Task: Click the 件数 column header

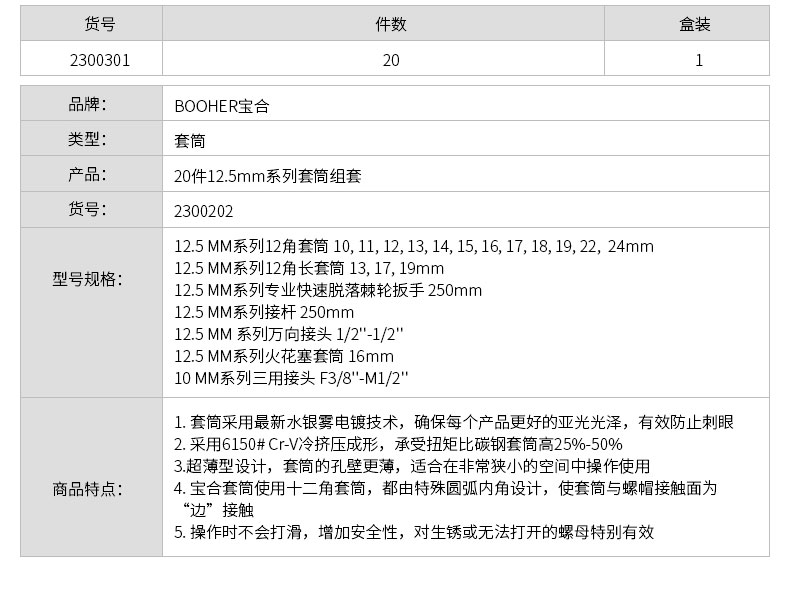Action: click(x=391, y=25)
